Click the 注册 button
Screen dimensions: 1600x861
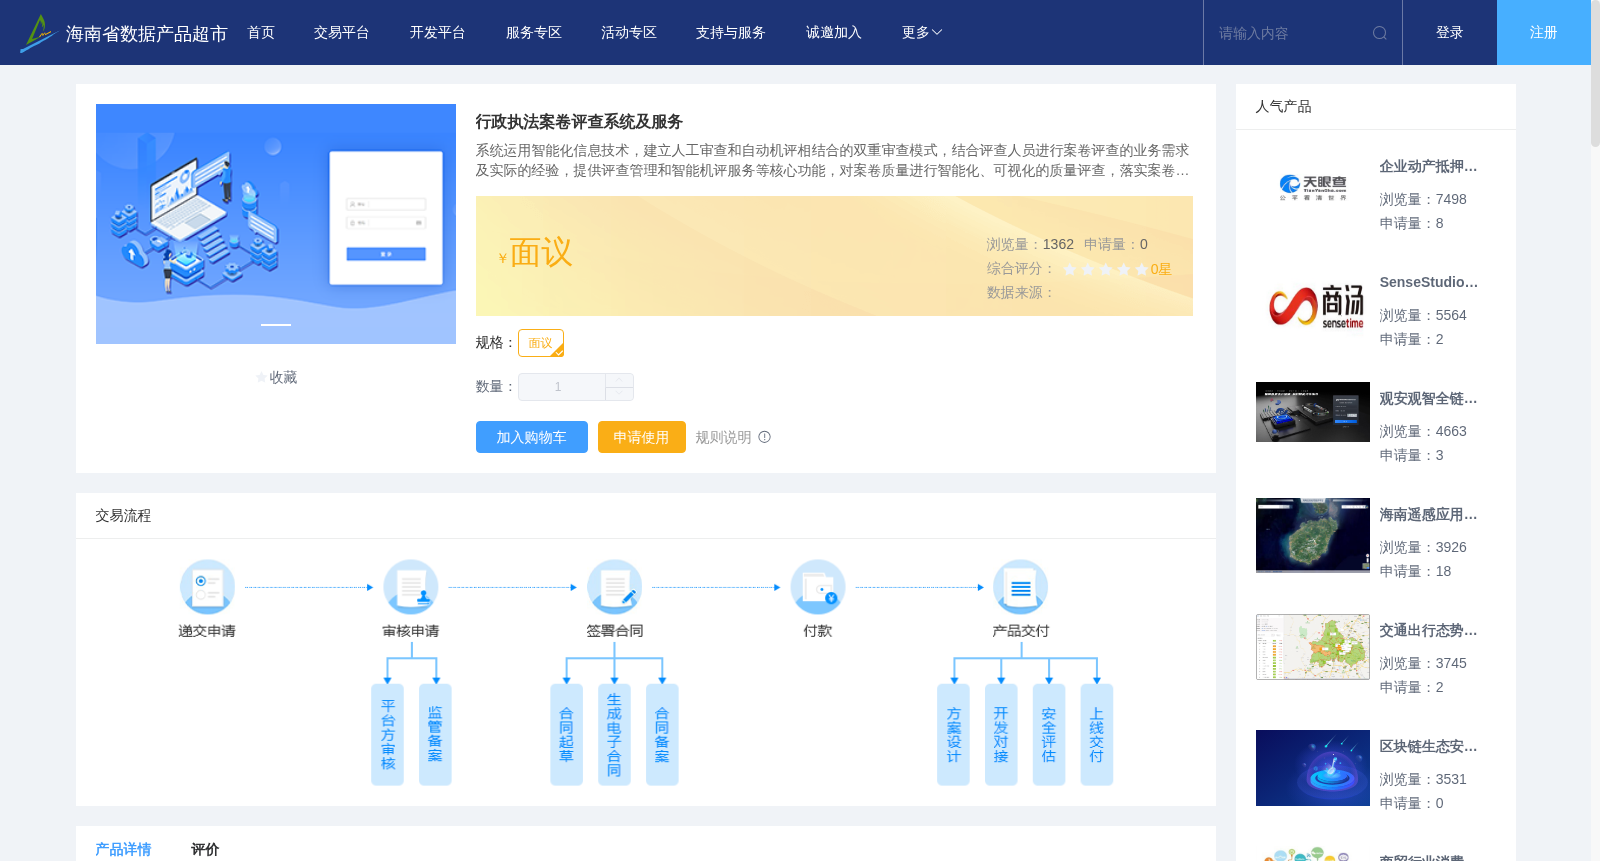pyautogui.click(x=1543, y=33)
